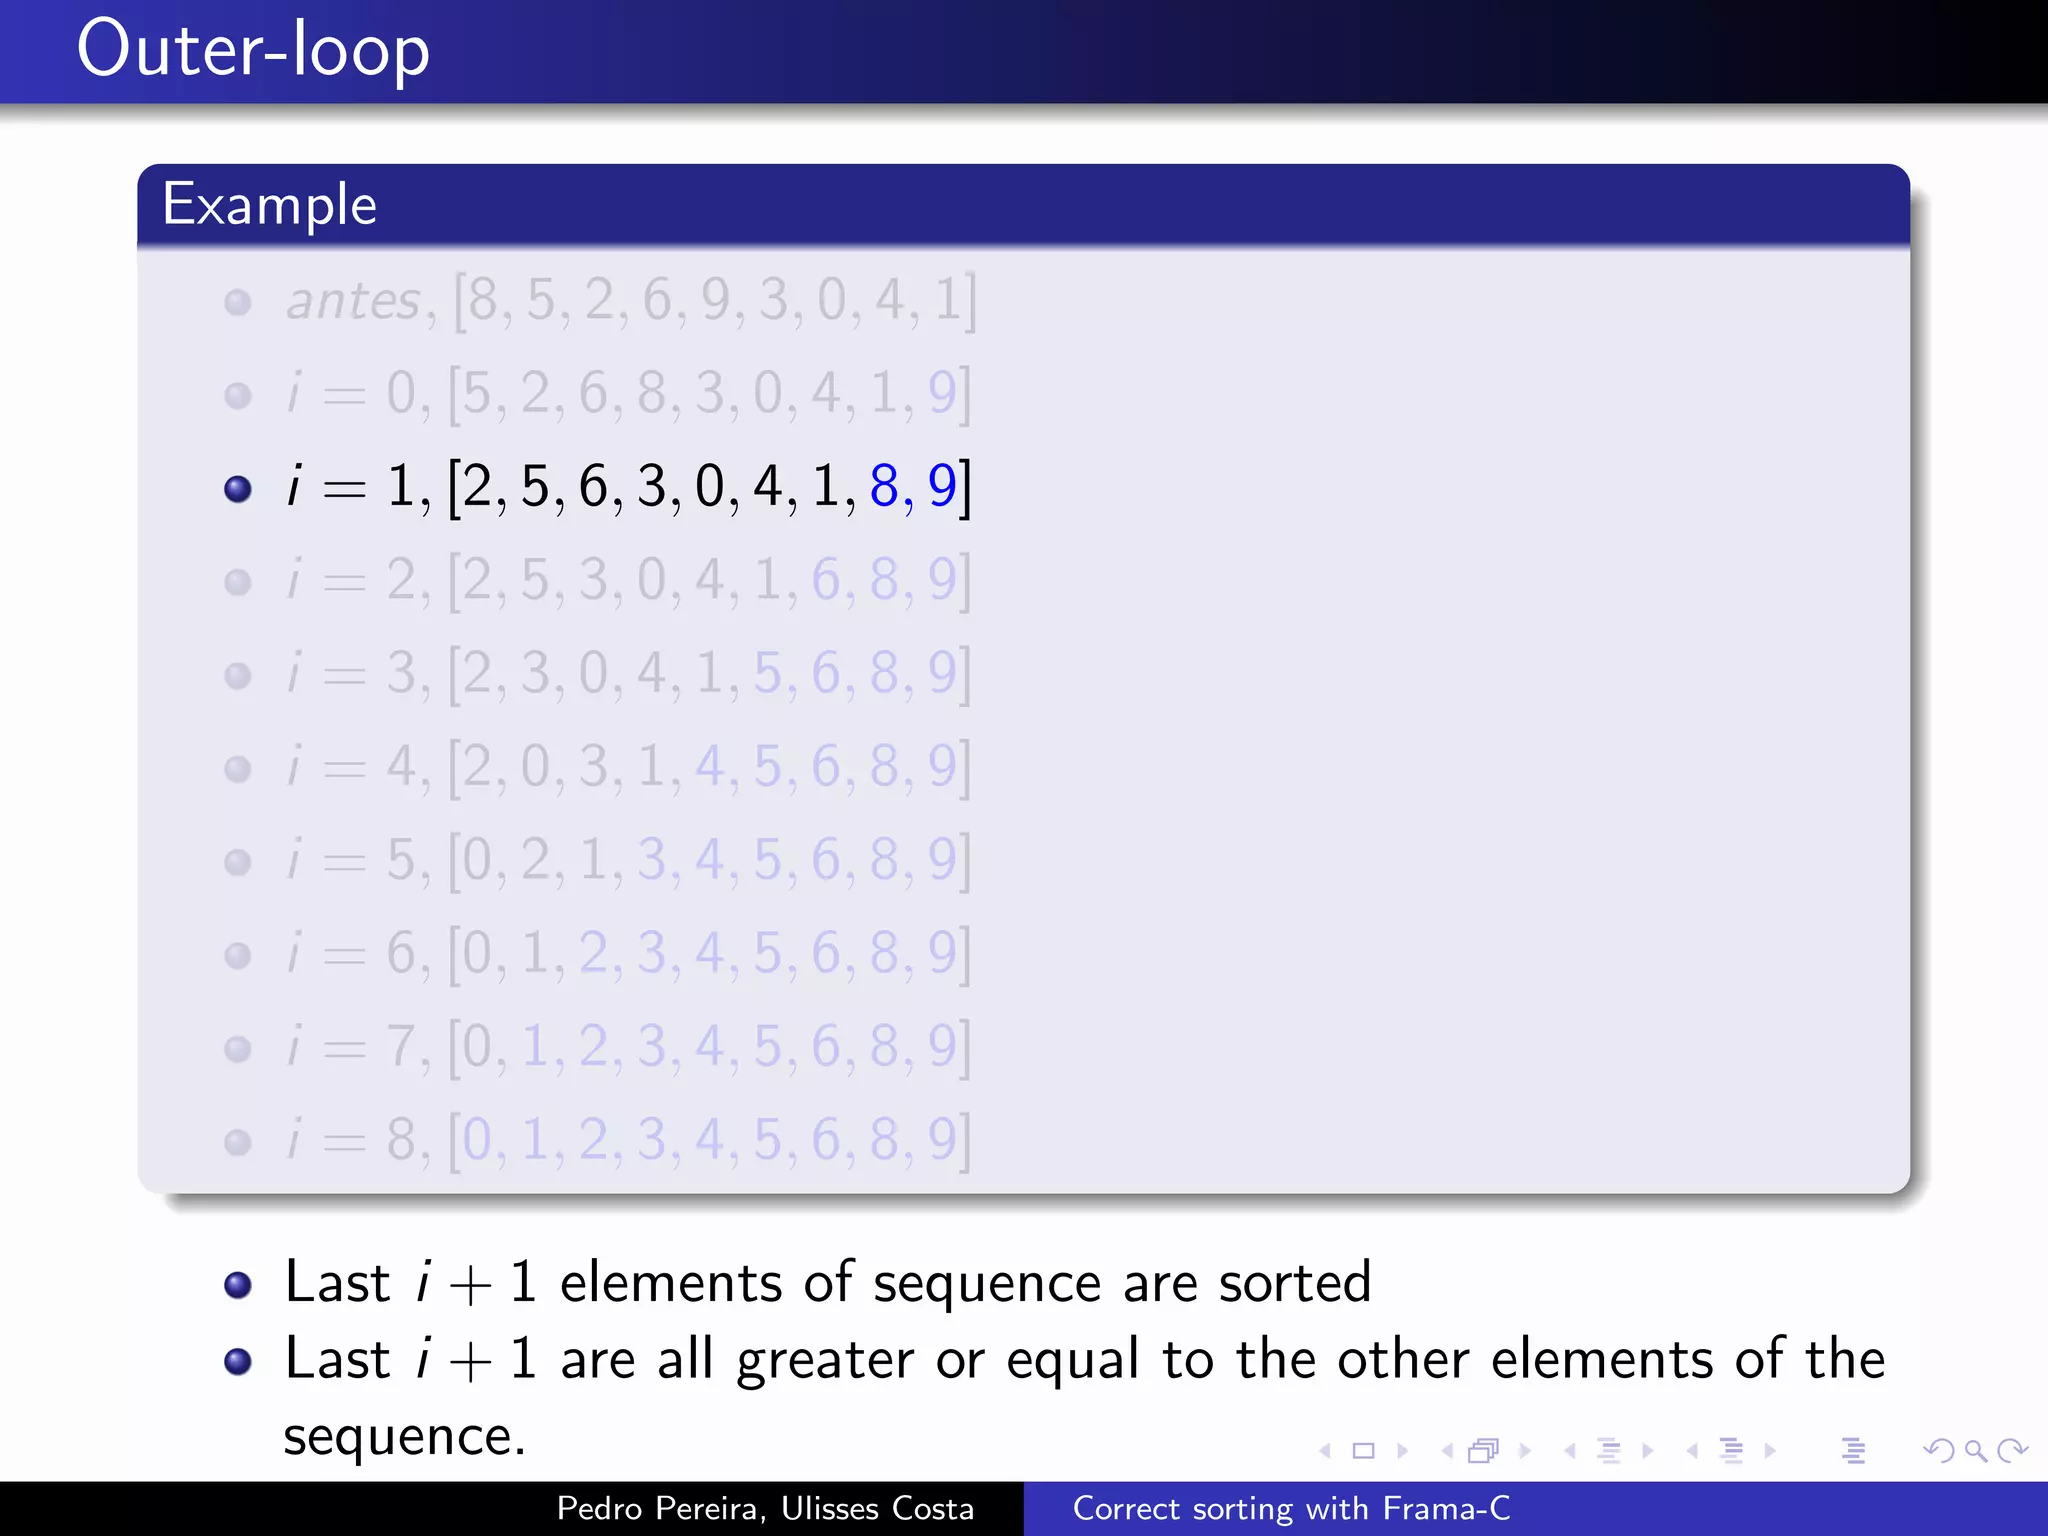Go to next frame arrow
Screen dimensions: 2048x1536
(x=1525, y=1450)
